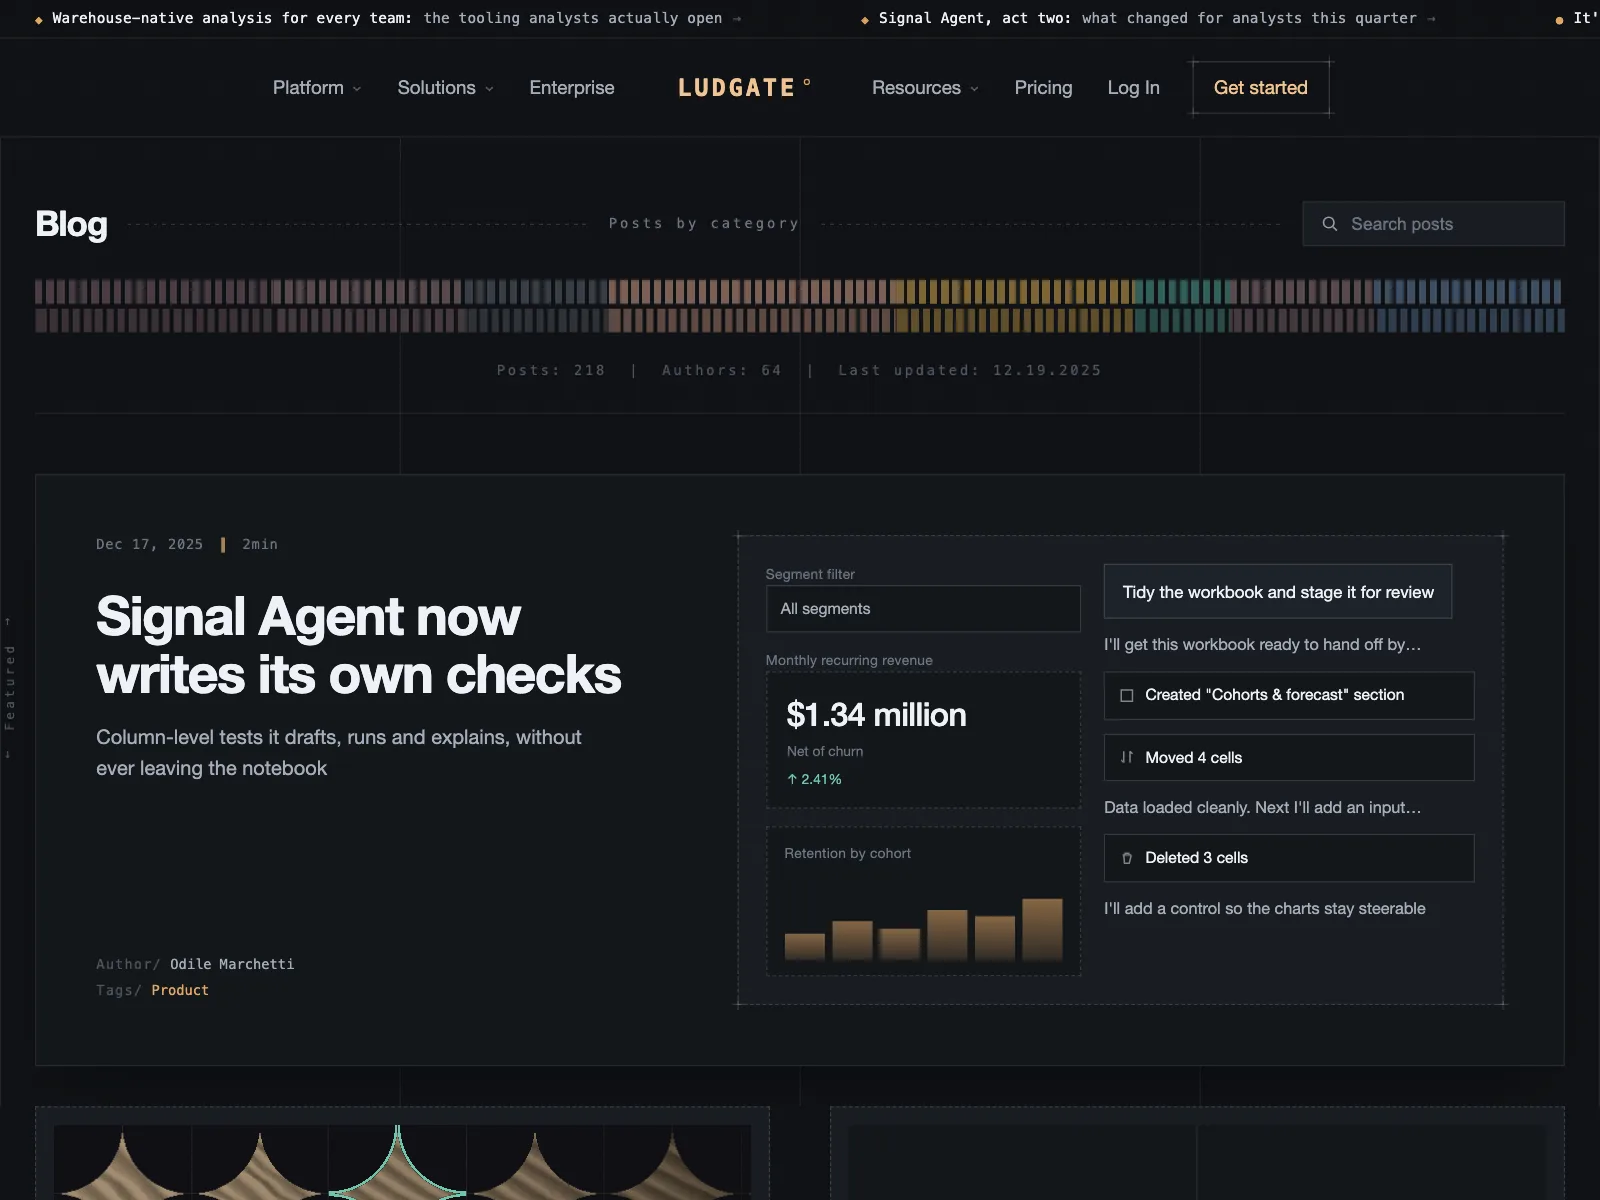Screen dimensions: 1600x1200
Task: Click the Get started button
Action: tap(1261, 88)
